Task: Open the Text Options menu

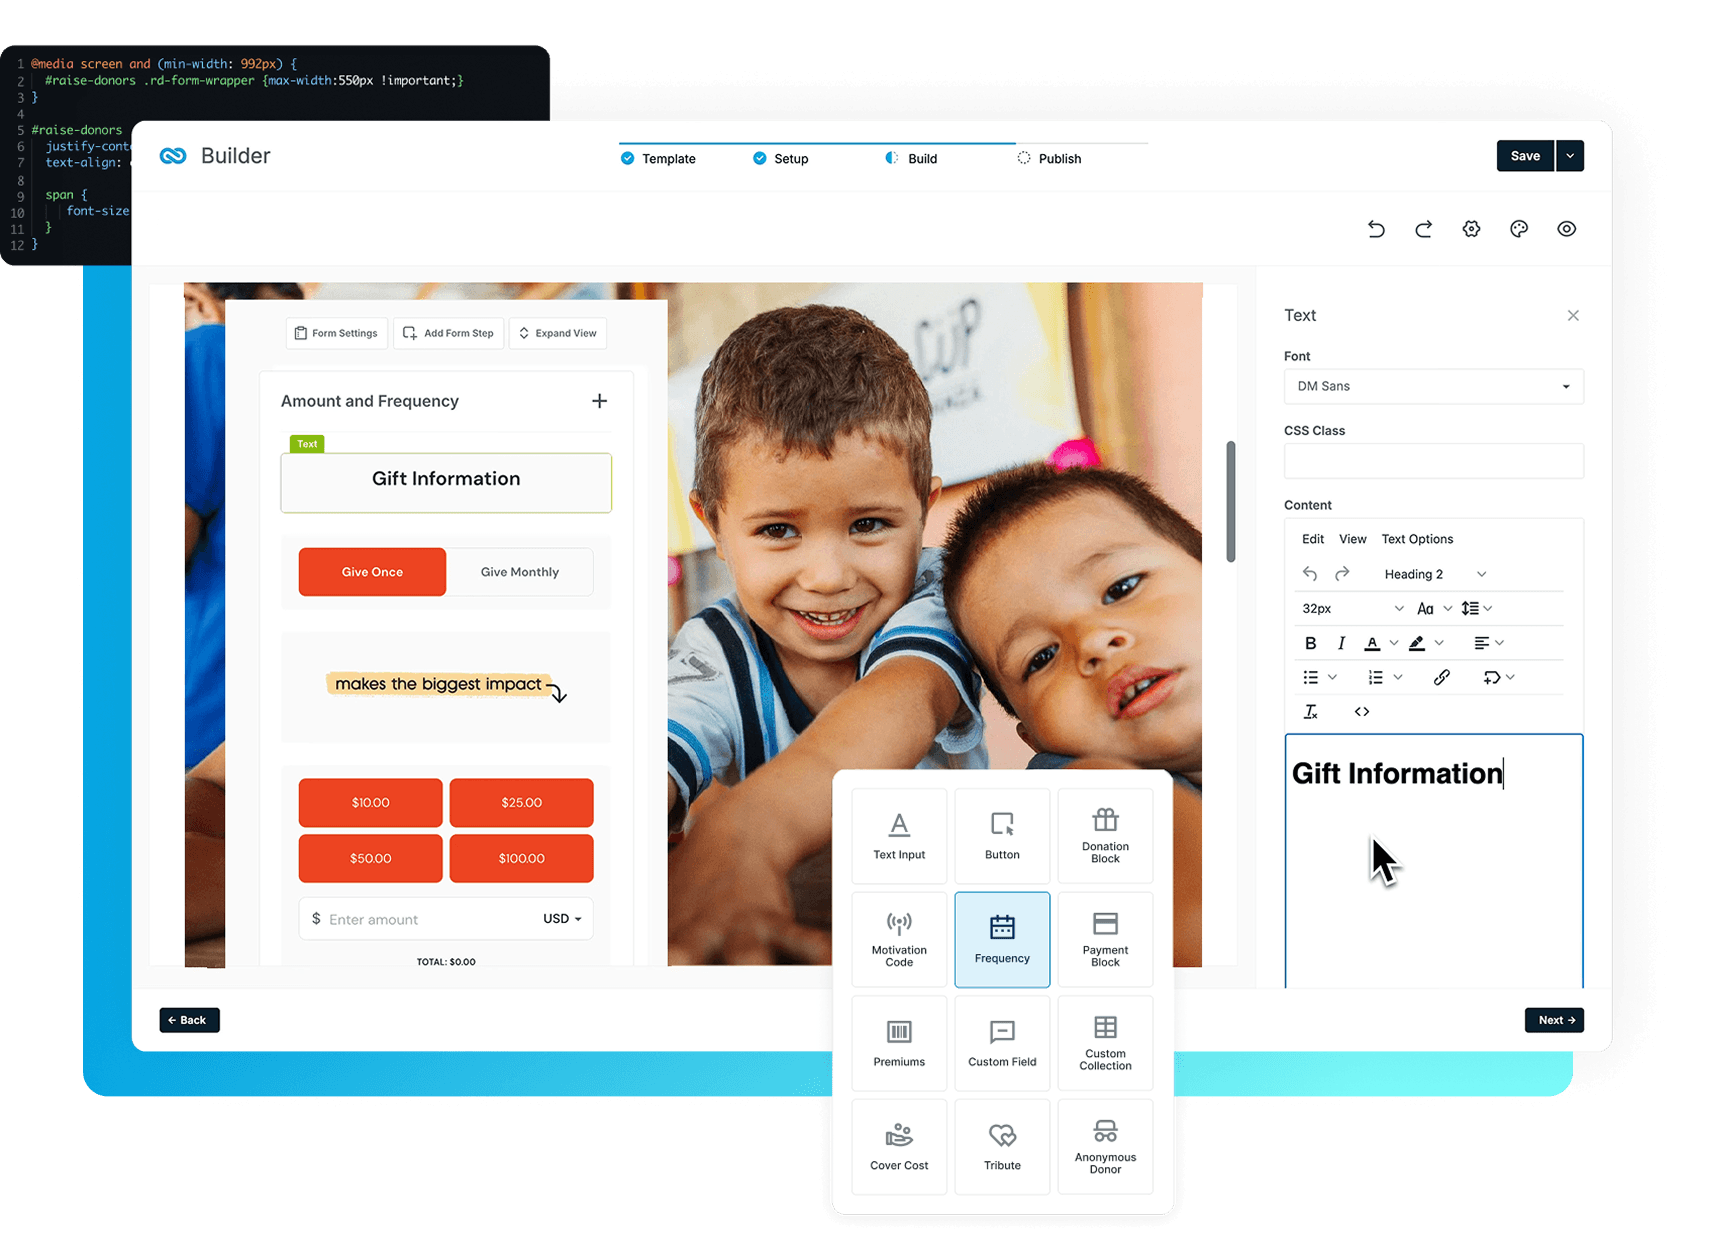Action: [x=1417, y=539]
